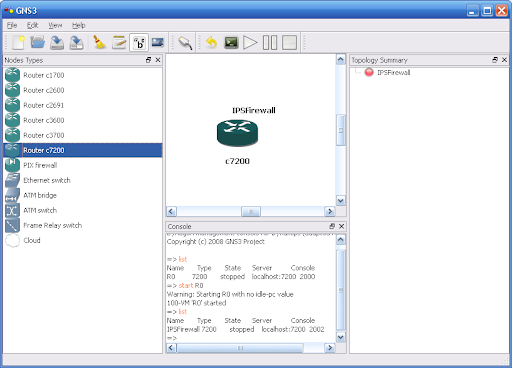Click canvas vertical scrollbar thumb
512x368 pixels.
point(341,130)
